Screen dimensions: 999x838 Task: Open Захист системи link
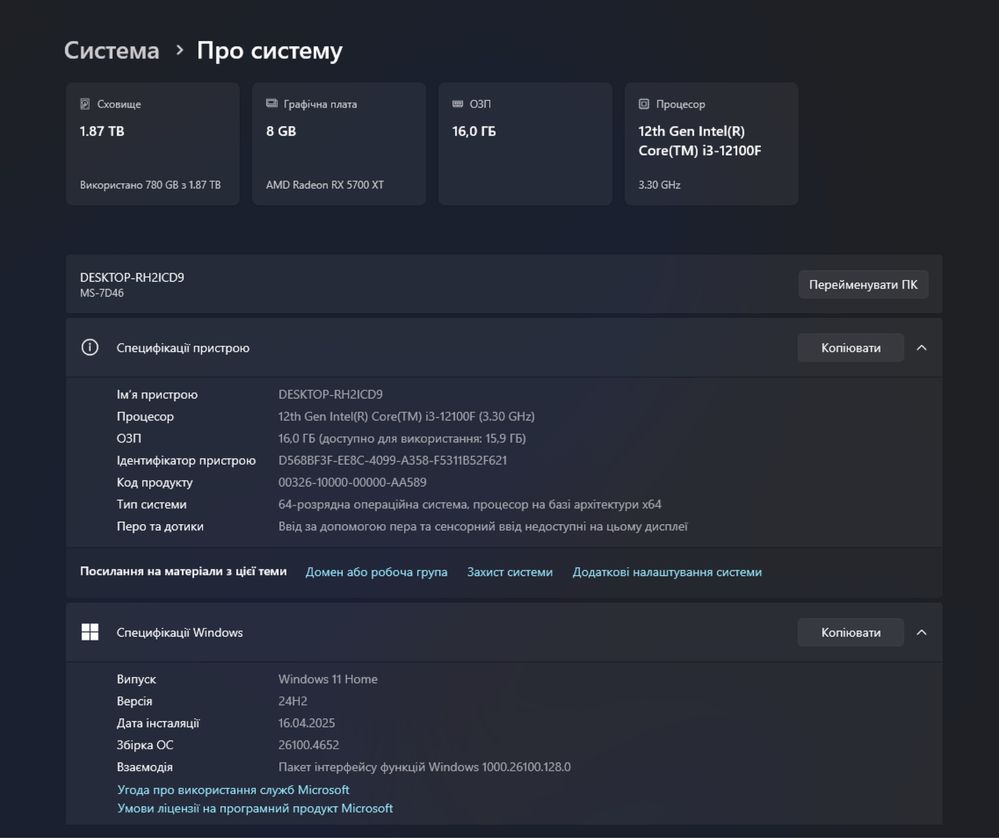point(510,572)
